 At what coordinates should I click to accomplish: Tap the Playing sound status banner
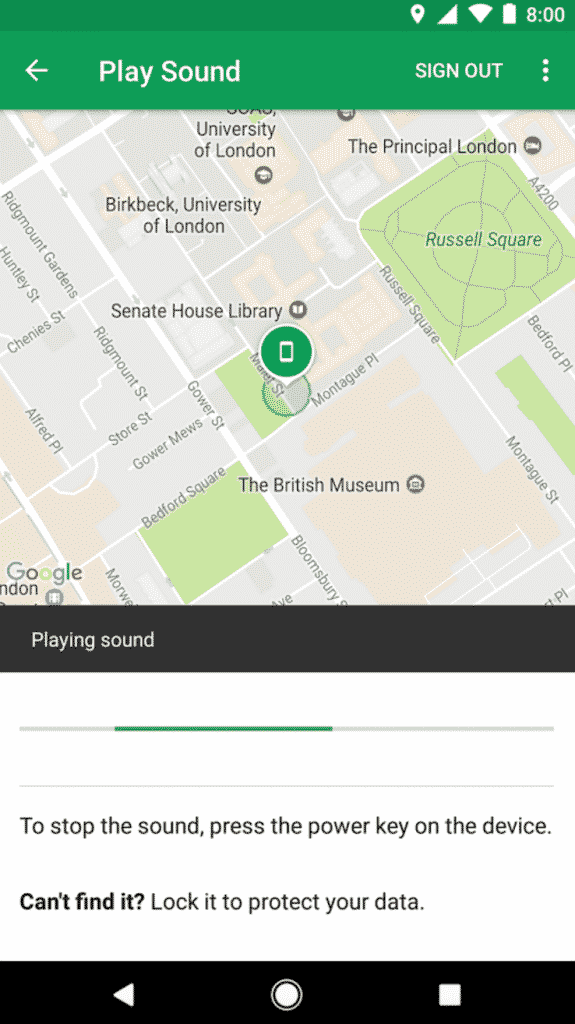pos(288,639)
